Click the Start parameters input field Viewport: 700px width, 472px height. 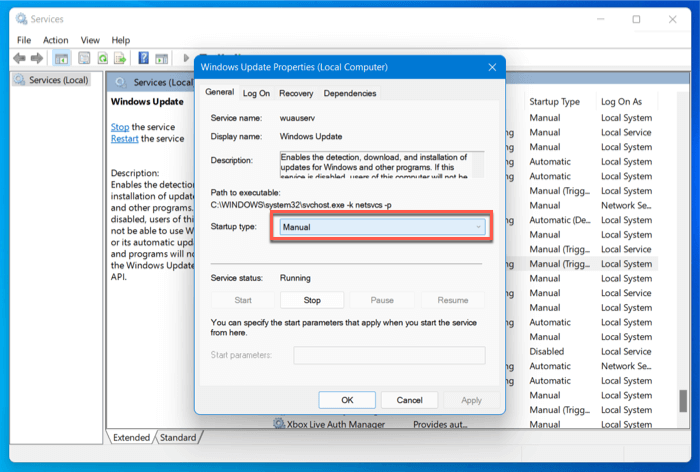[389, 355]
